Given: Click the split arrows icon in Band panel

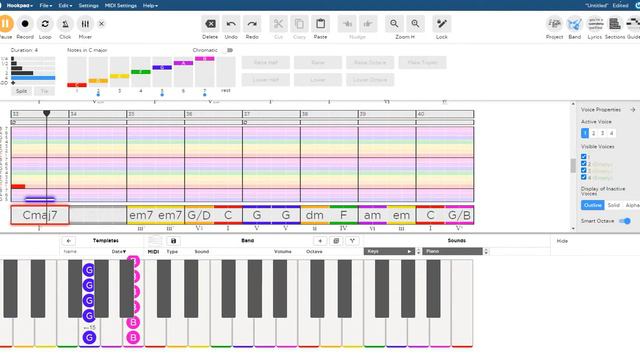Looking at the screenshot, I should point(352,241).
